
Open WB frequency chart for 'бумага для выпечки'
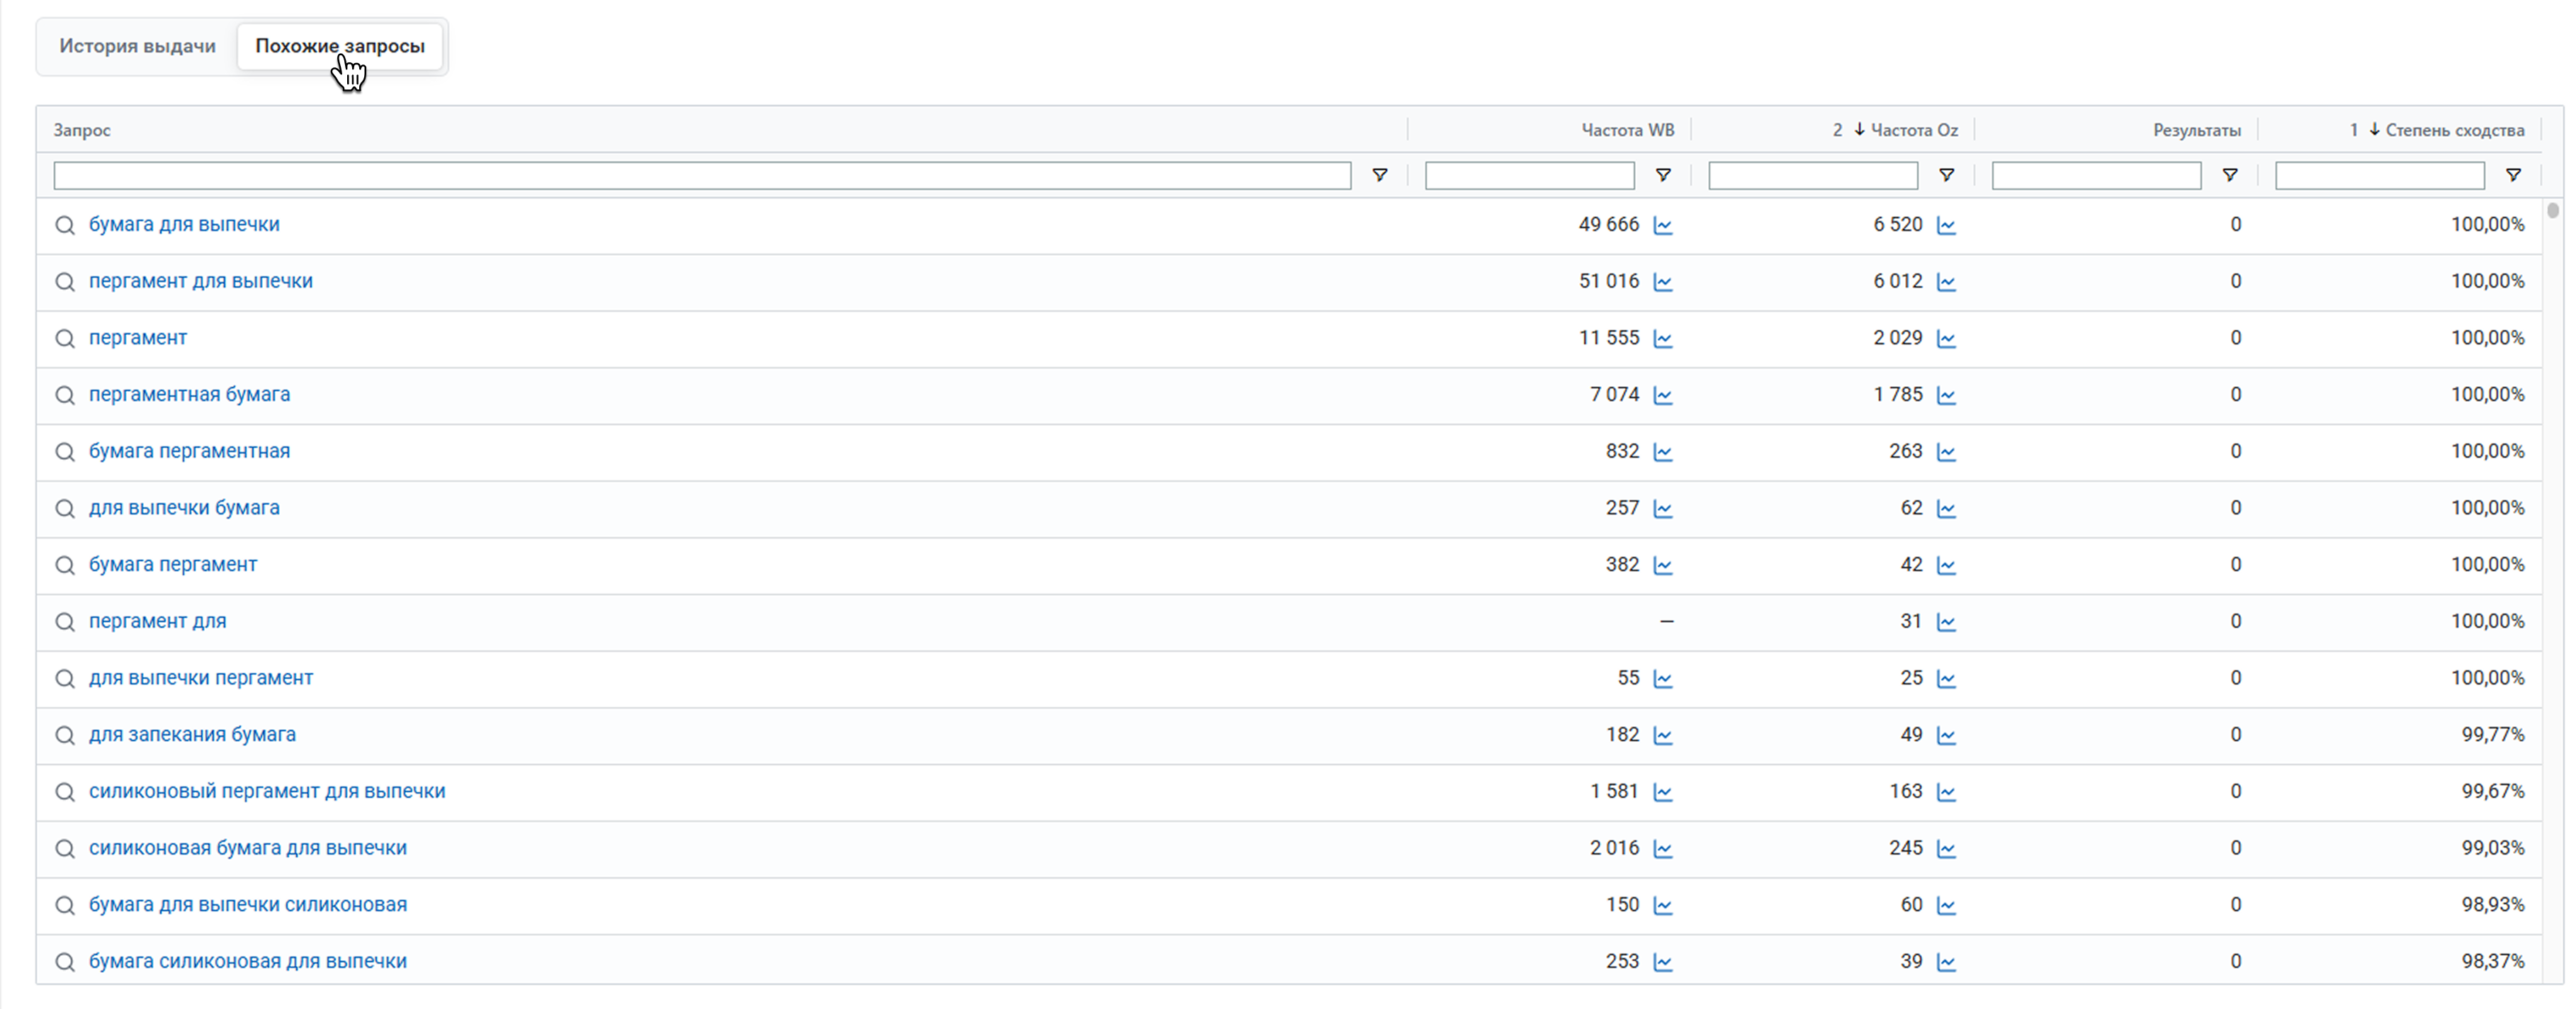click(1662, 225)
